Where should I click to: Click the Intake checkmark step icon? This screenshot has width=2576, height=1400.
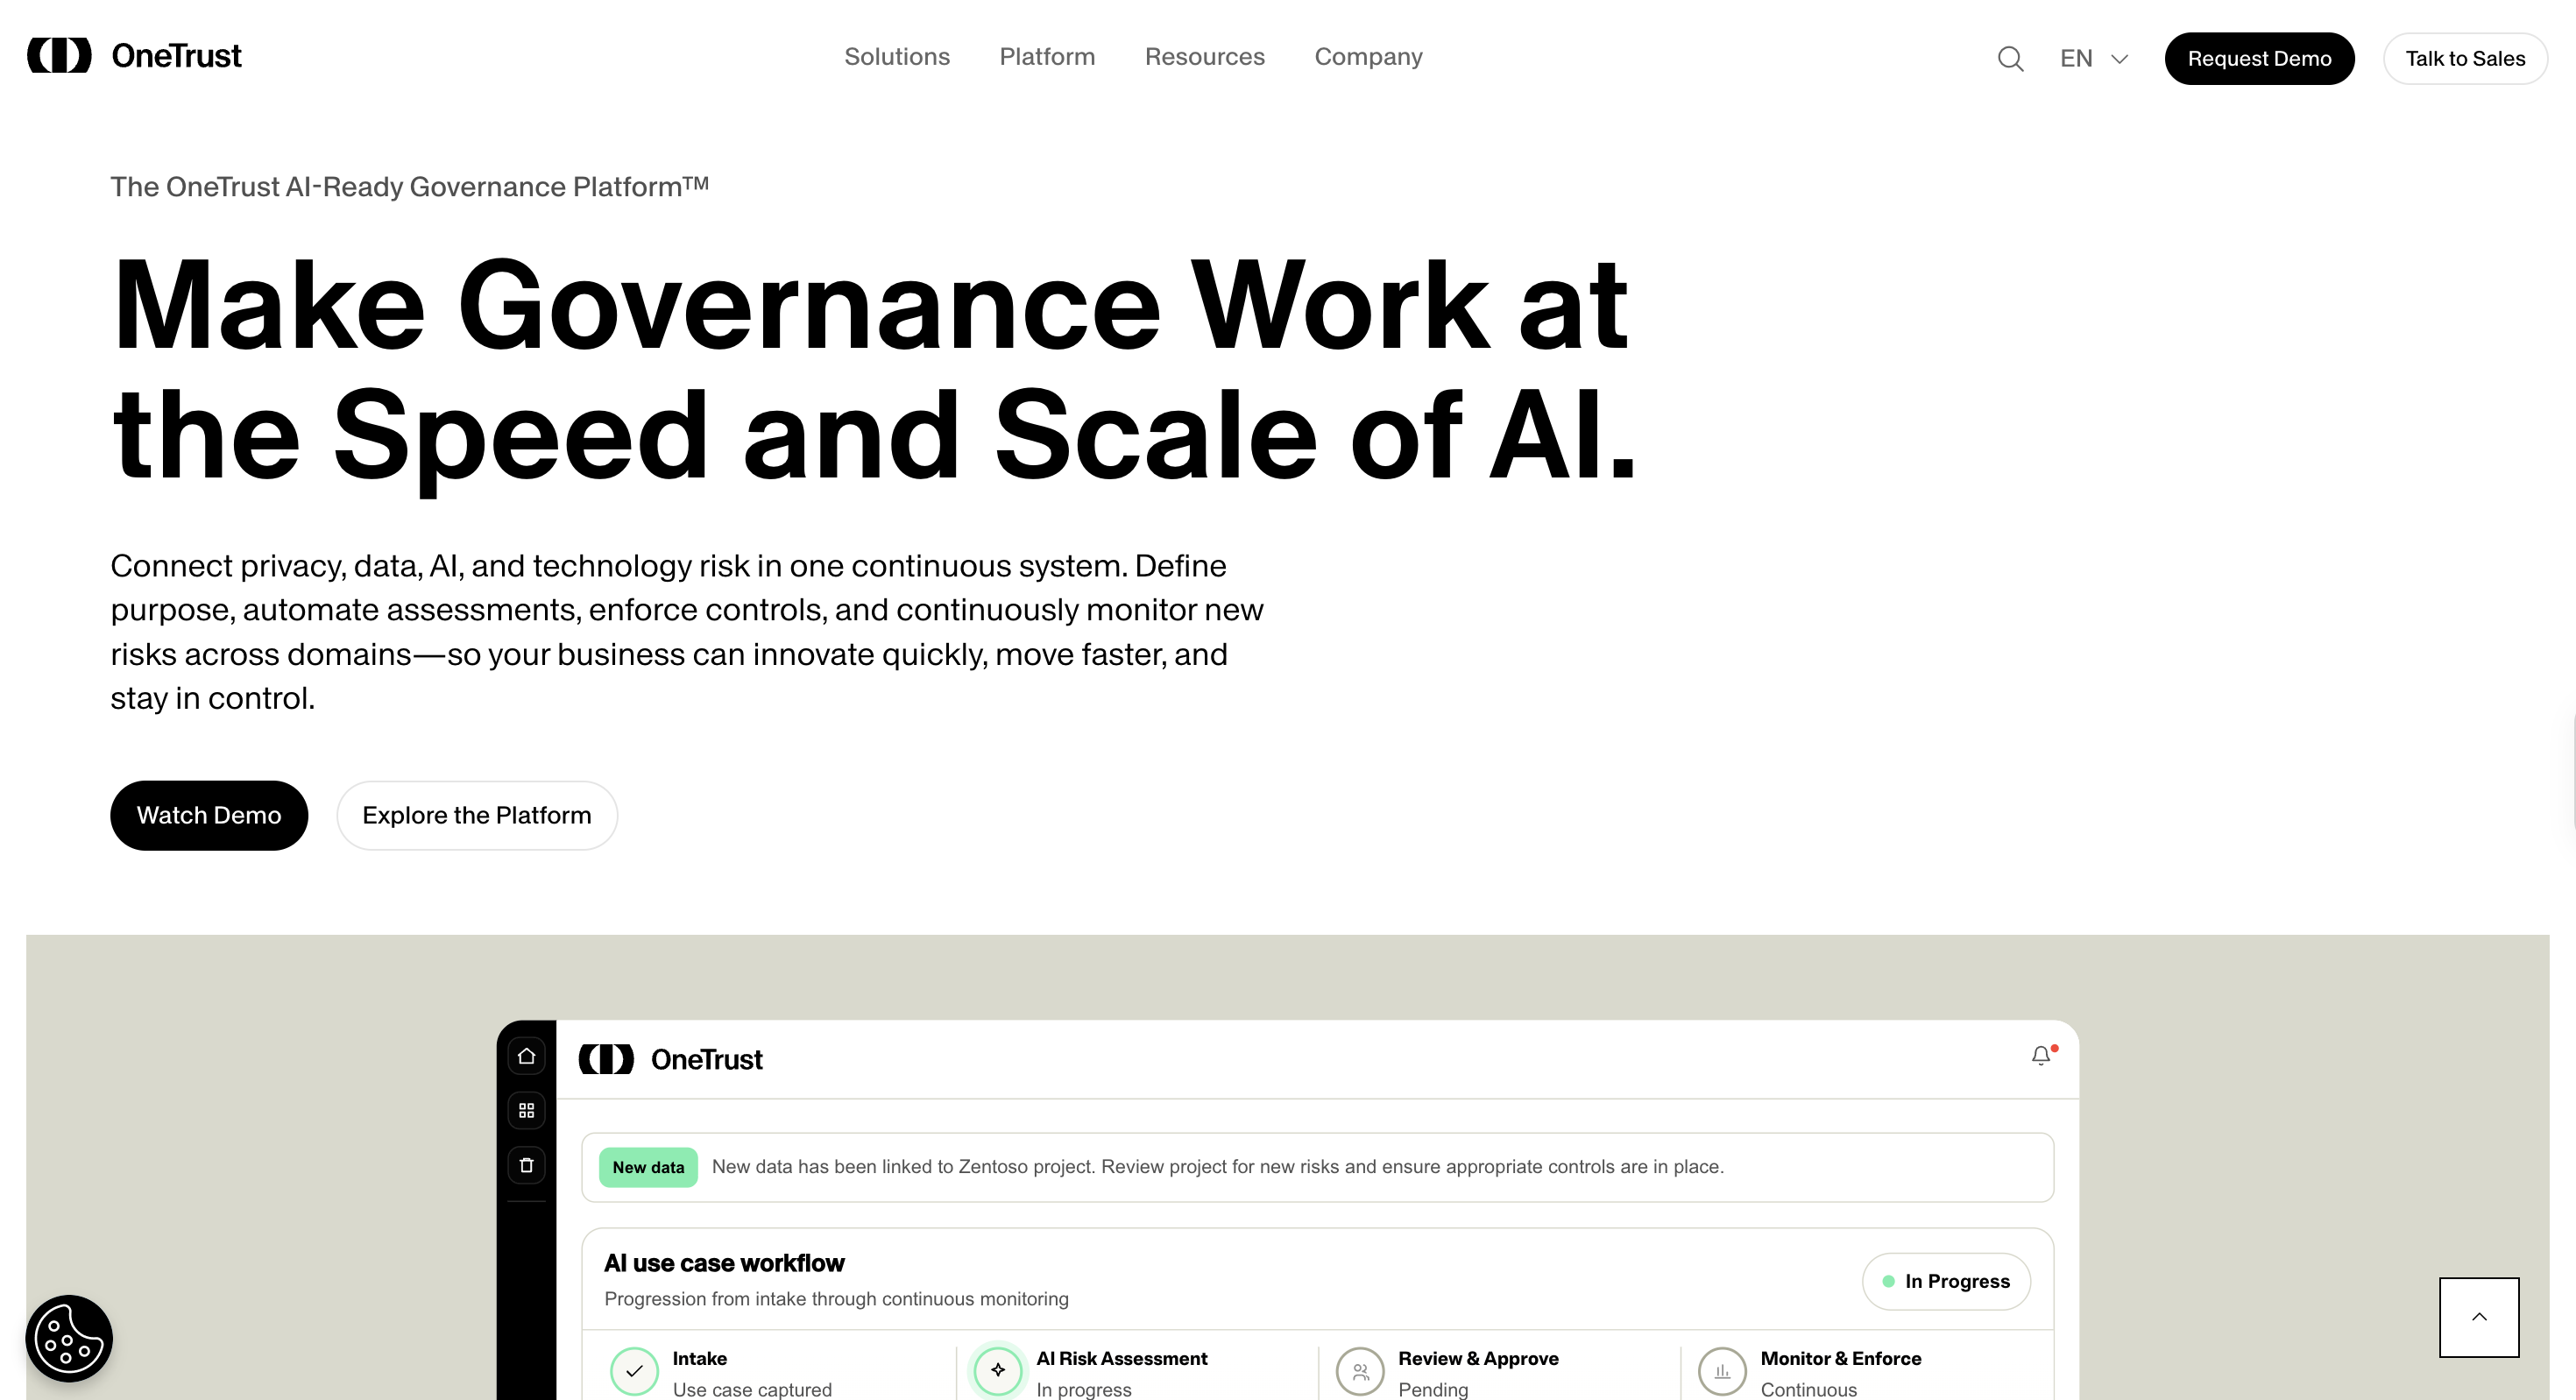pos(634,1371)
